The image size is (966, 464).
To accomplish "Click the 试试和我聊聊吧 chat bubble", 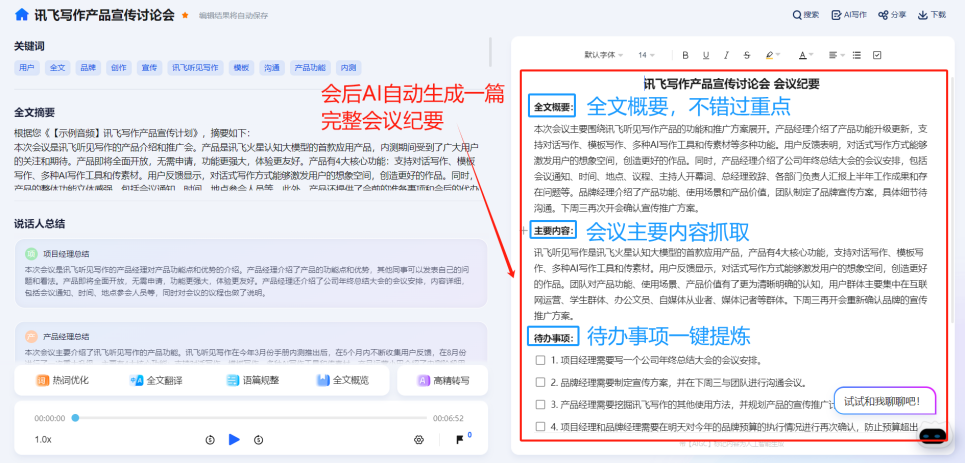I will point(885,401).
